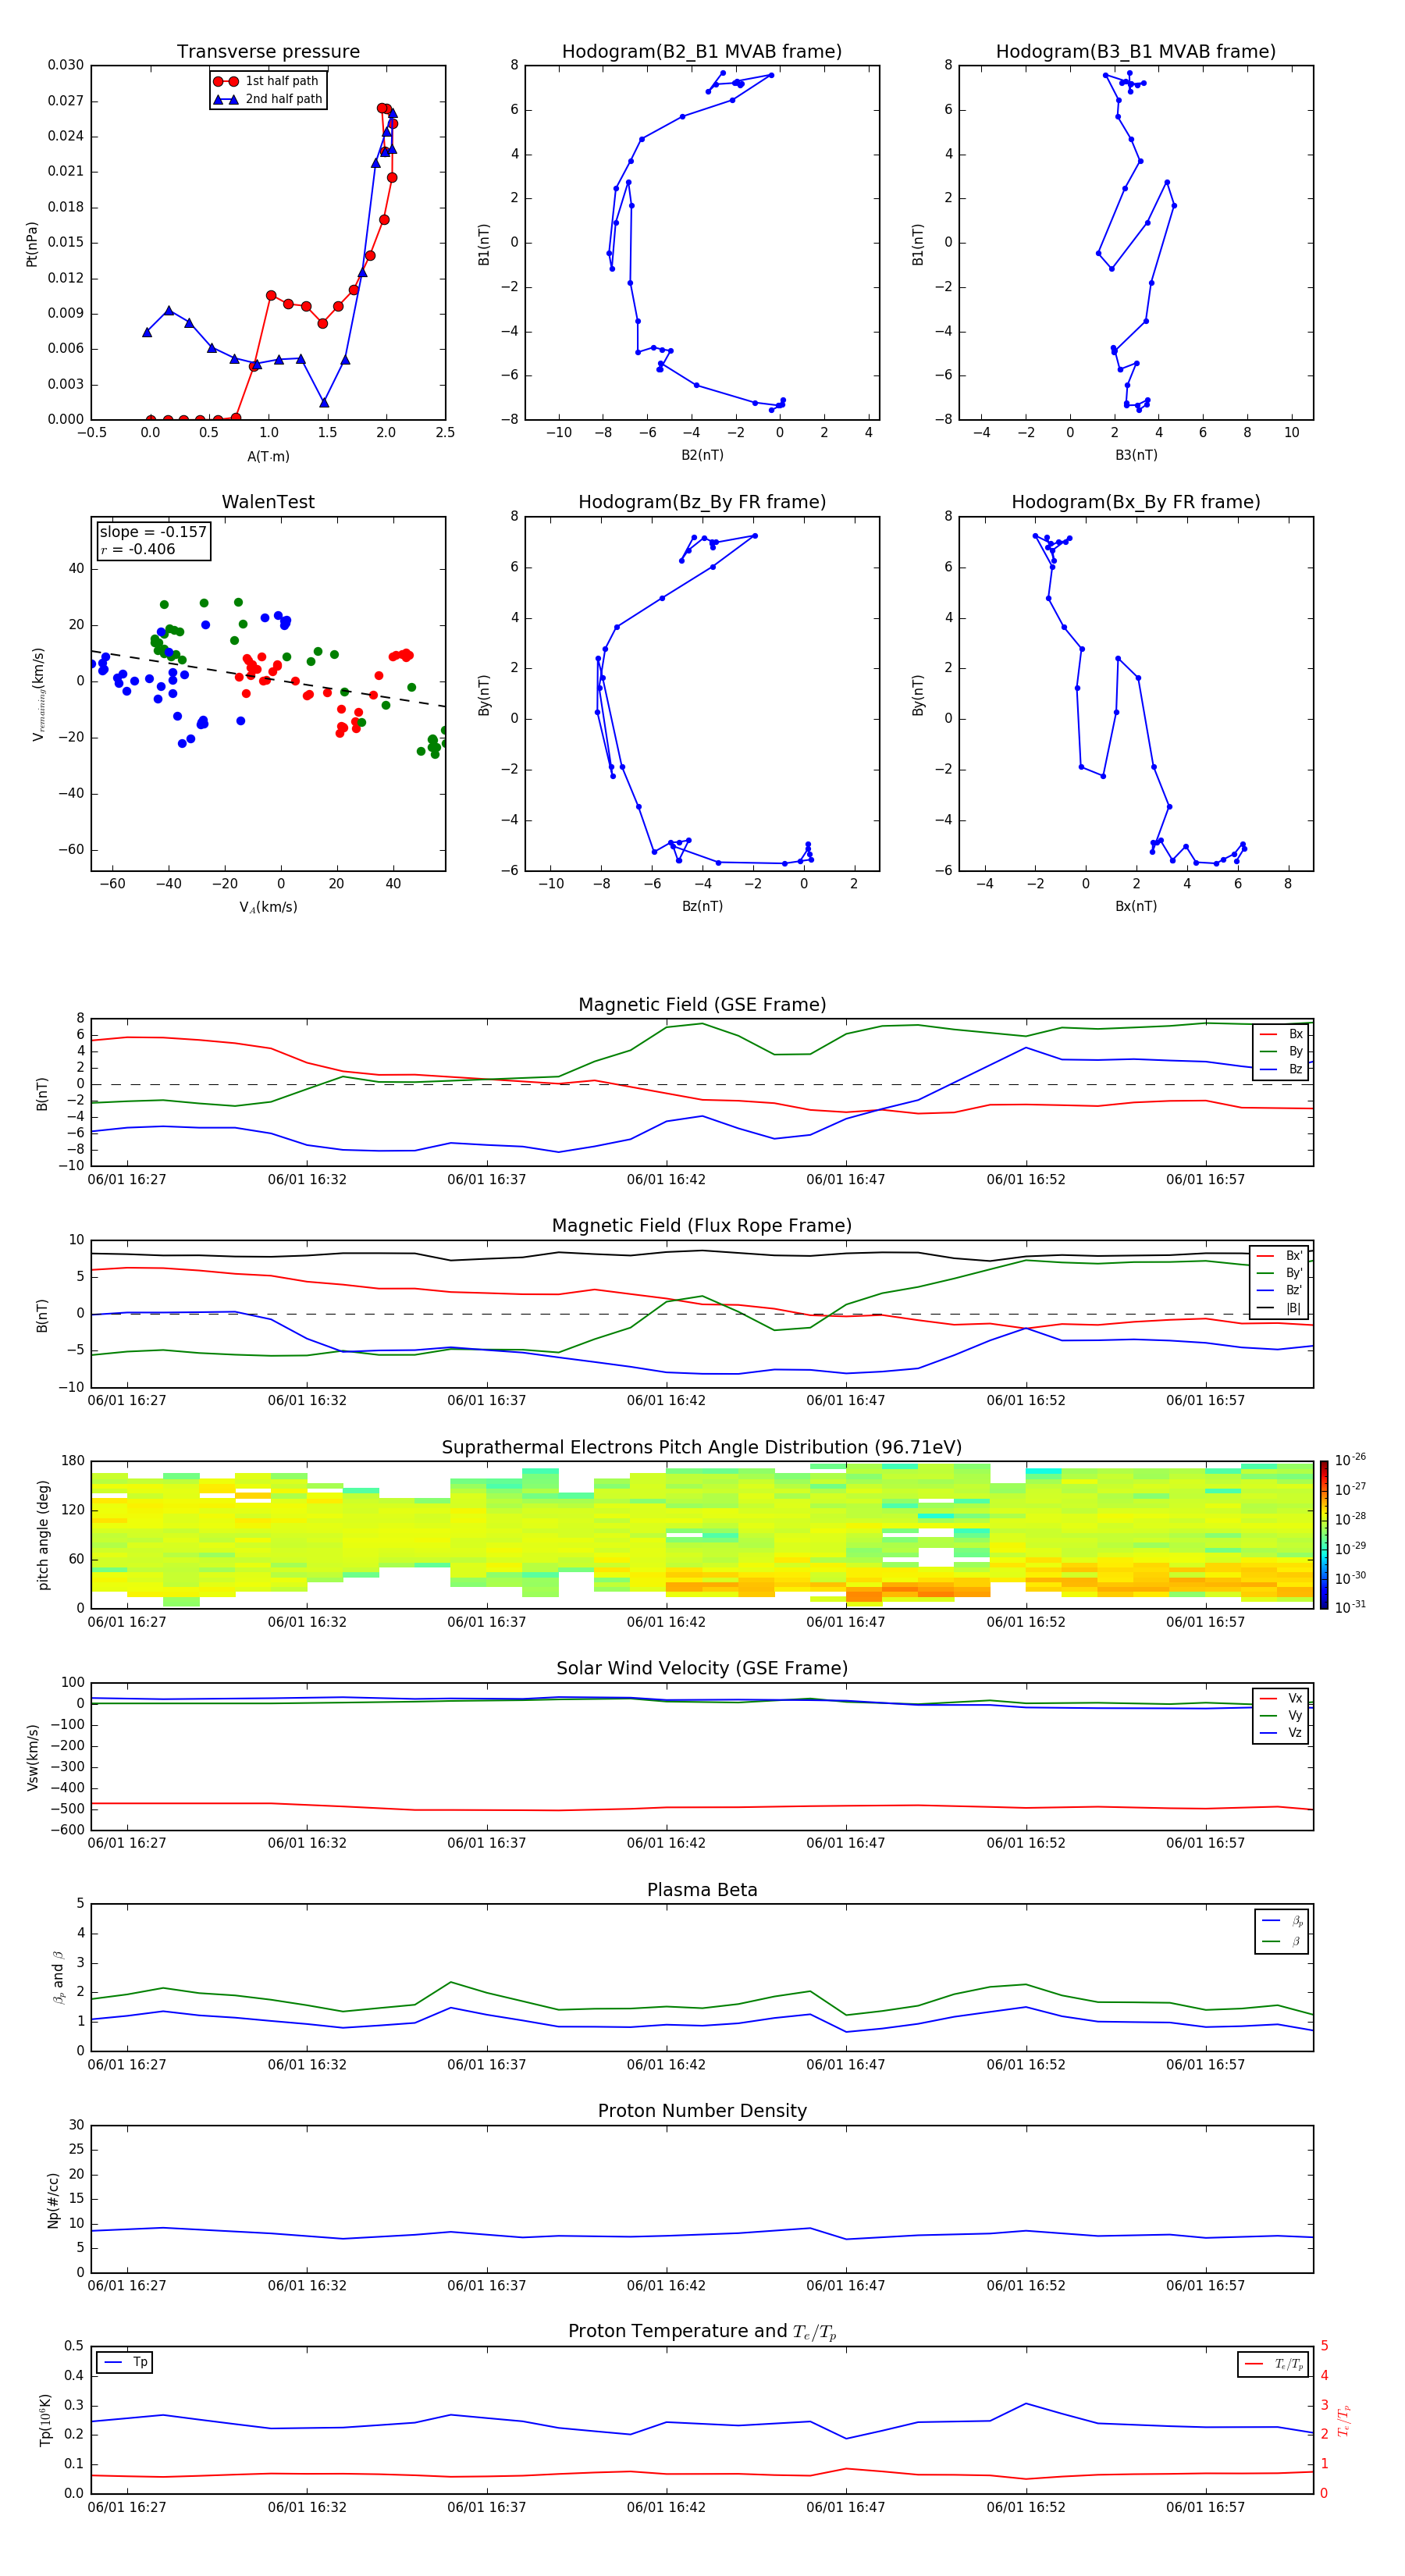Click the 'Plasma Beta' panel title
The image size is (1405, 2576).
point(702,1890)
